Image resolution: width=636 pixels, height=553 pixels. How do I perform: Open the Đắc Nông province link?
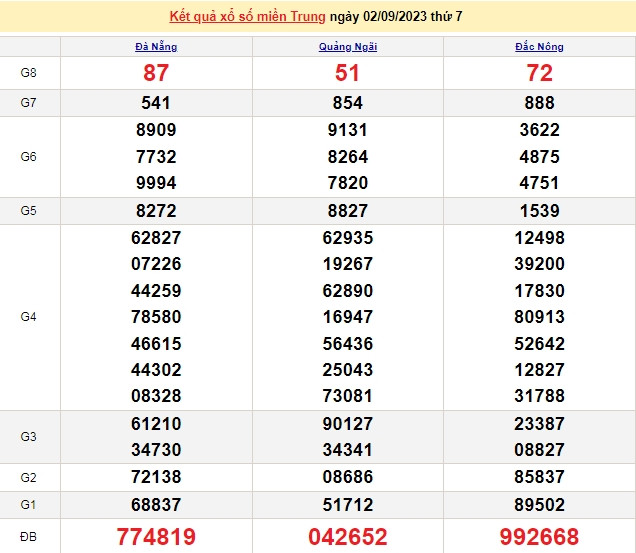(x=540, y=46)
